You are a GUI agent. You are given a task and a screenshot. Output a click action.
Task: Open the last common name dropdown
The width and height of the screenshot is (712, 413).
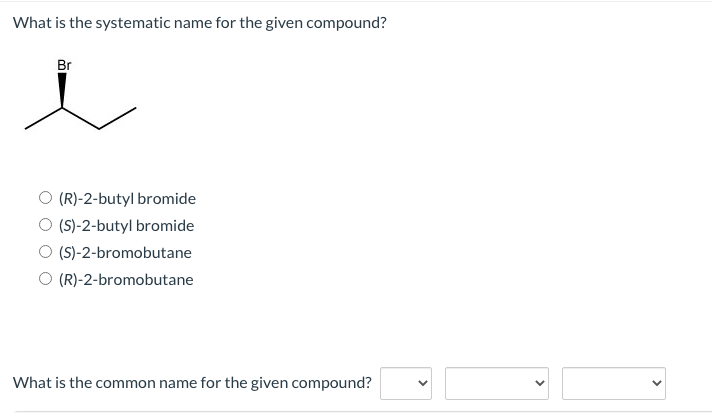coord(614,384)
